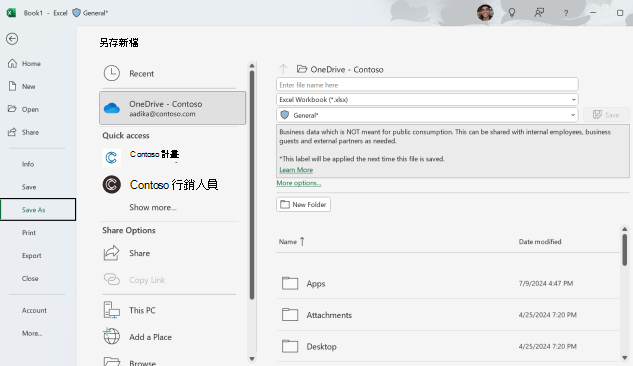Screen dimensions: 633x366
Task: Go up one folder level arrow
Action: pyautogui.click(x=283, y=69)
